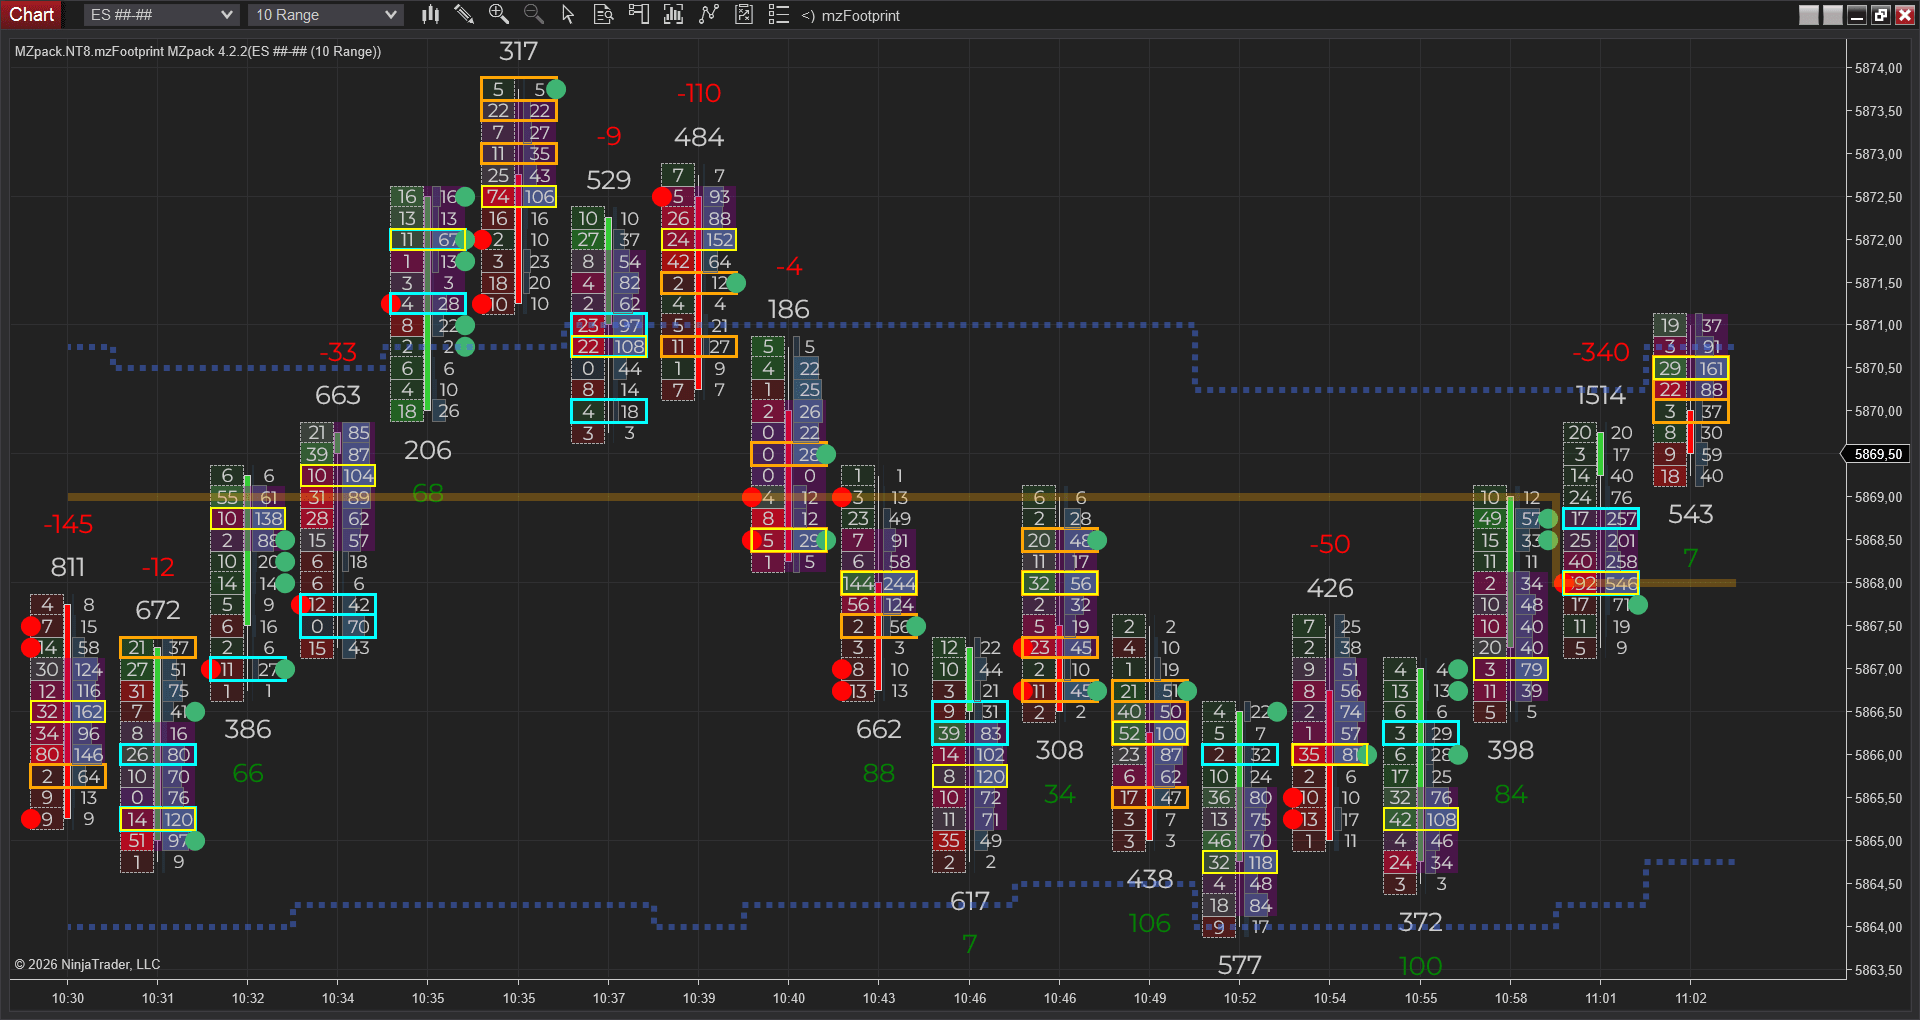Click the bar volume total 617

click(x=969, y=901)
